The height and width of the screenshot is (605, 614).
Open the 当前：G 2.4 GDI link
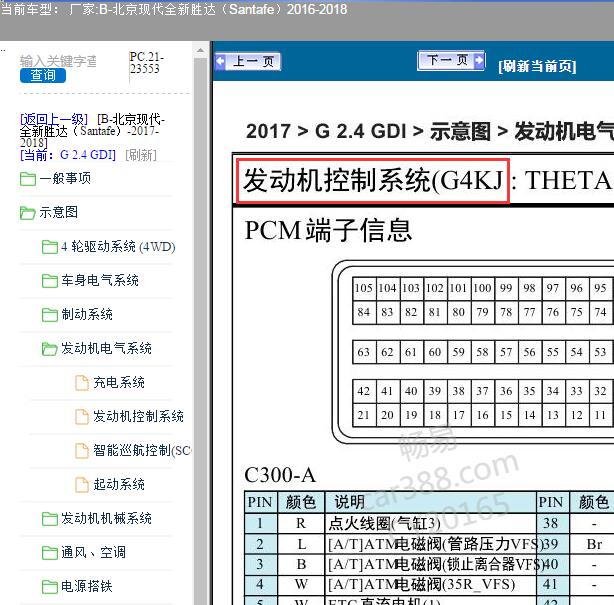pos(68,155)
